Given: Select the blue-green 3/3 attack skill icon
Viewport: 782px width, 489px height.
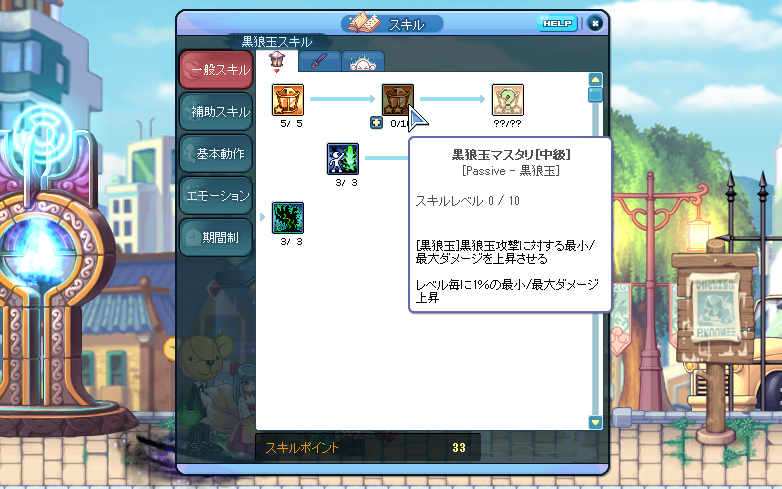Looking at the screenshot, I should pos(343,159).
